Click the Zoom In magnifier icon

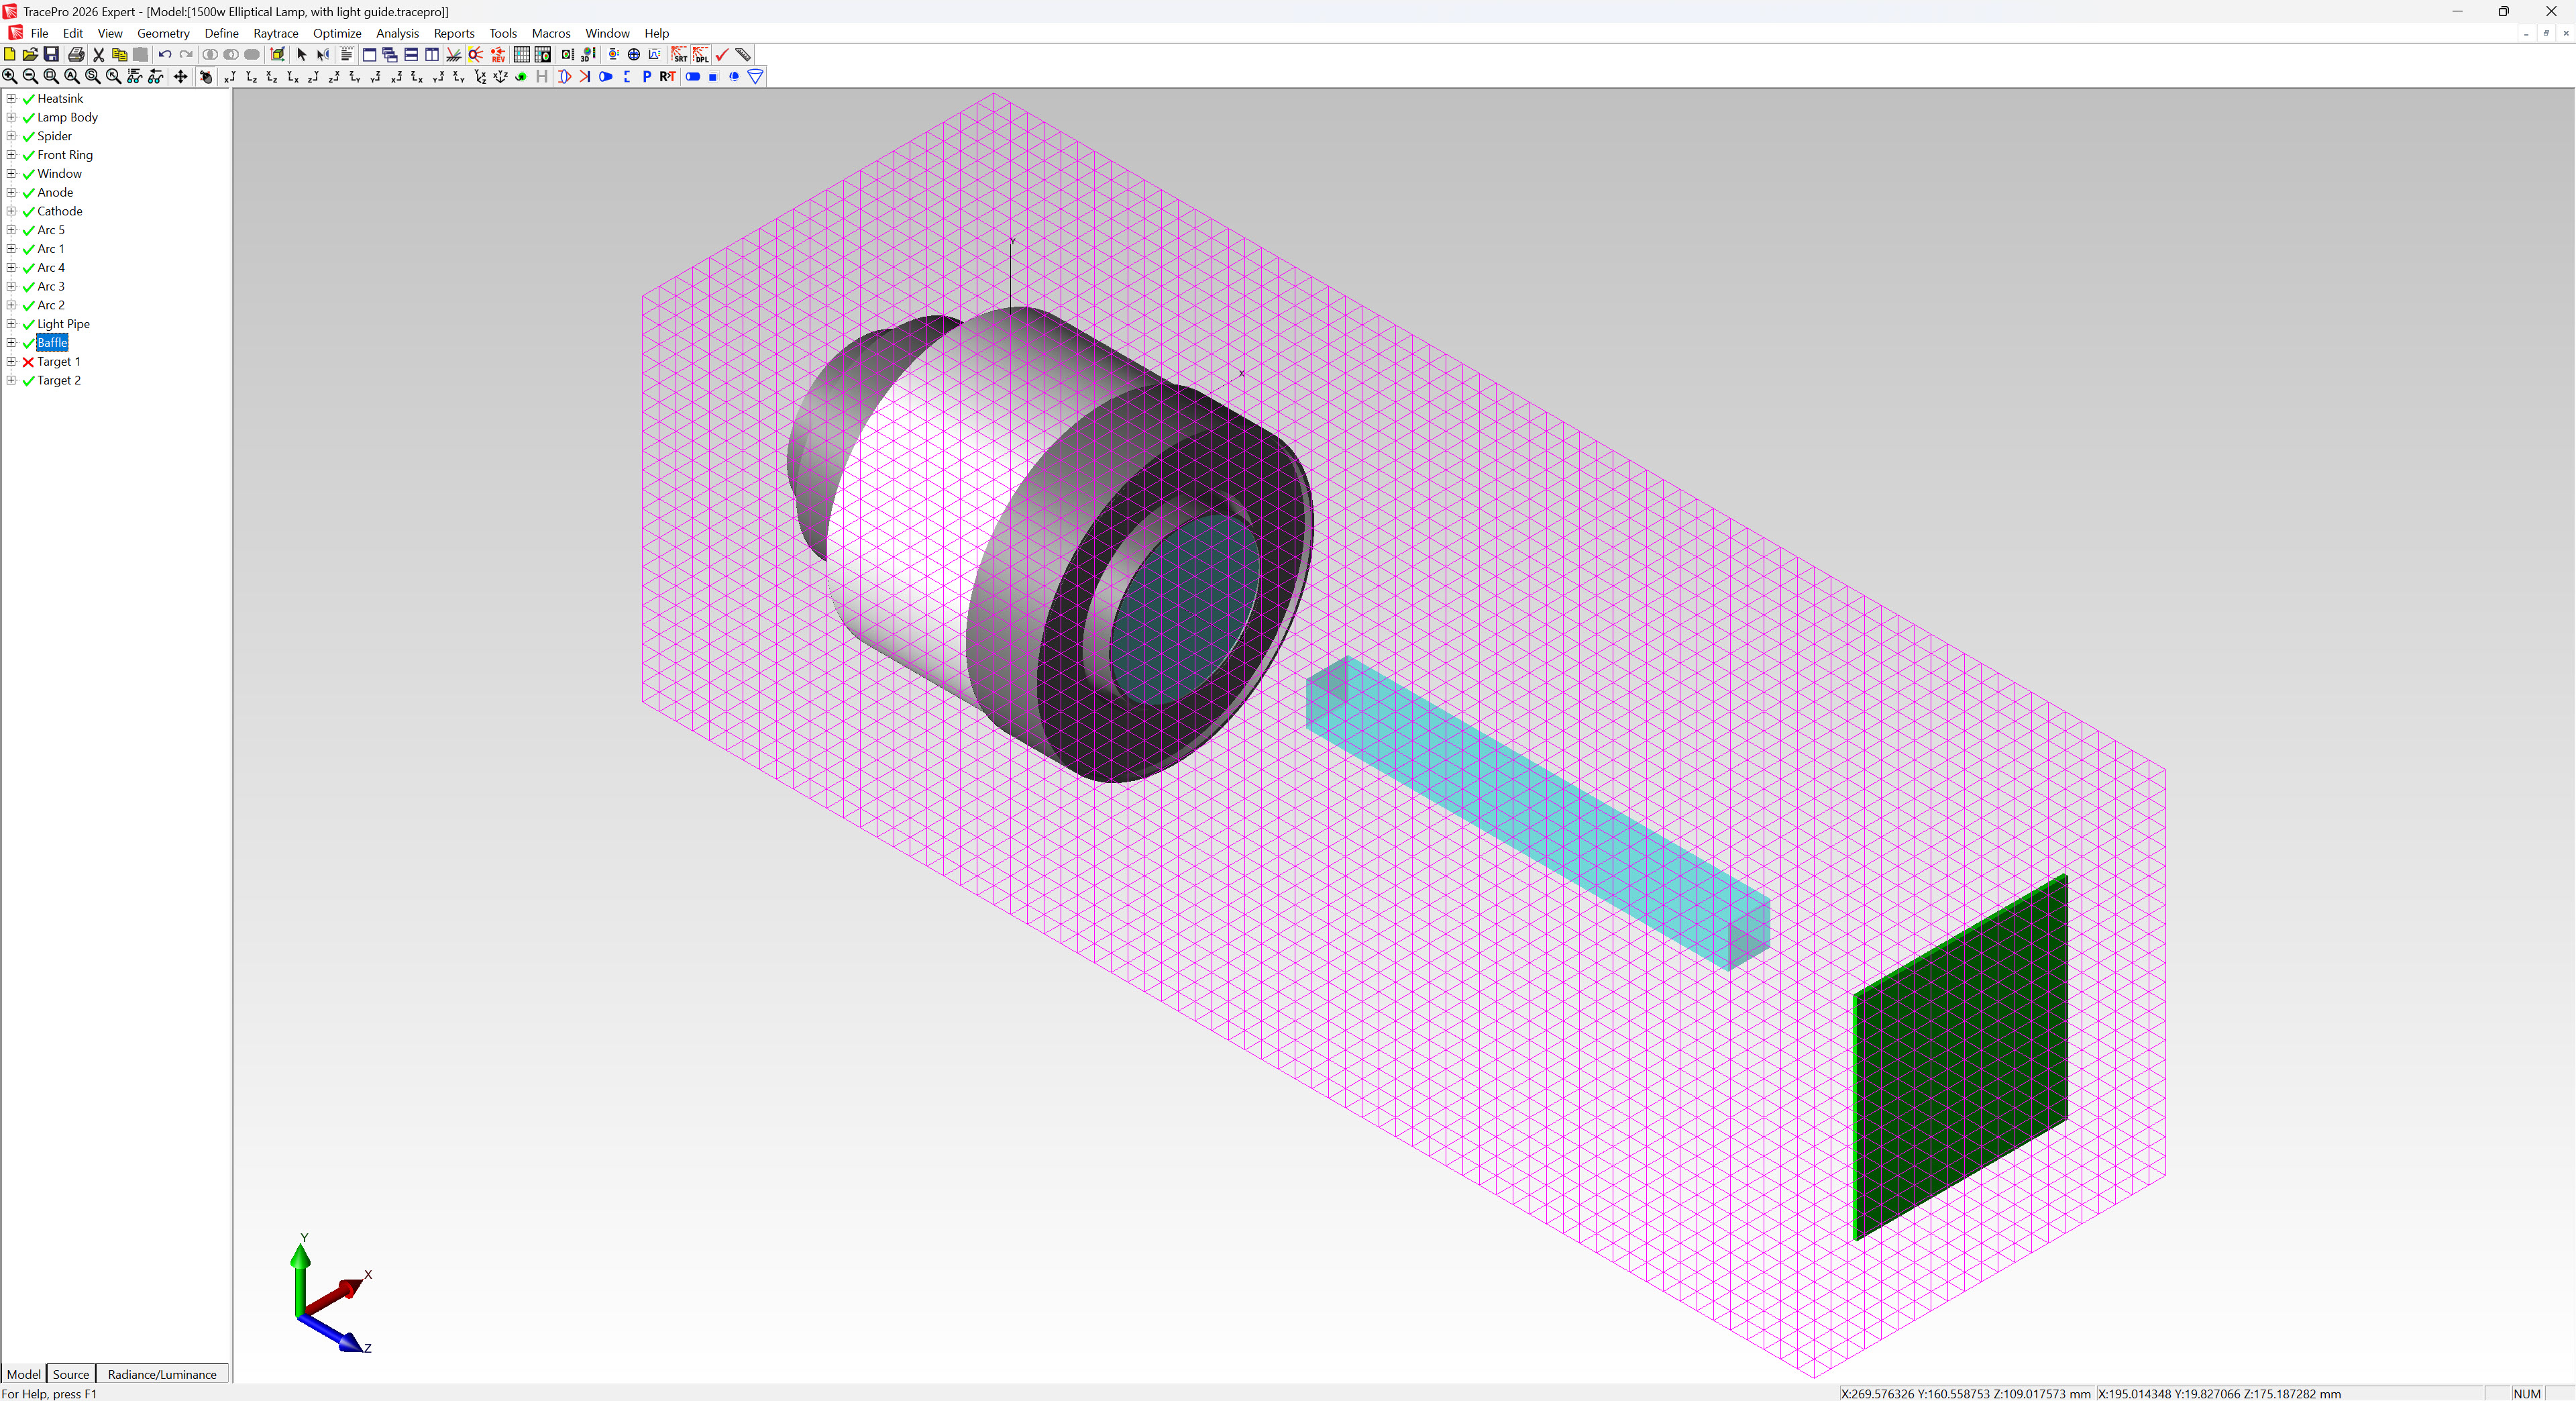[9, 76]
